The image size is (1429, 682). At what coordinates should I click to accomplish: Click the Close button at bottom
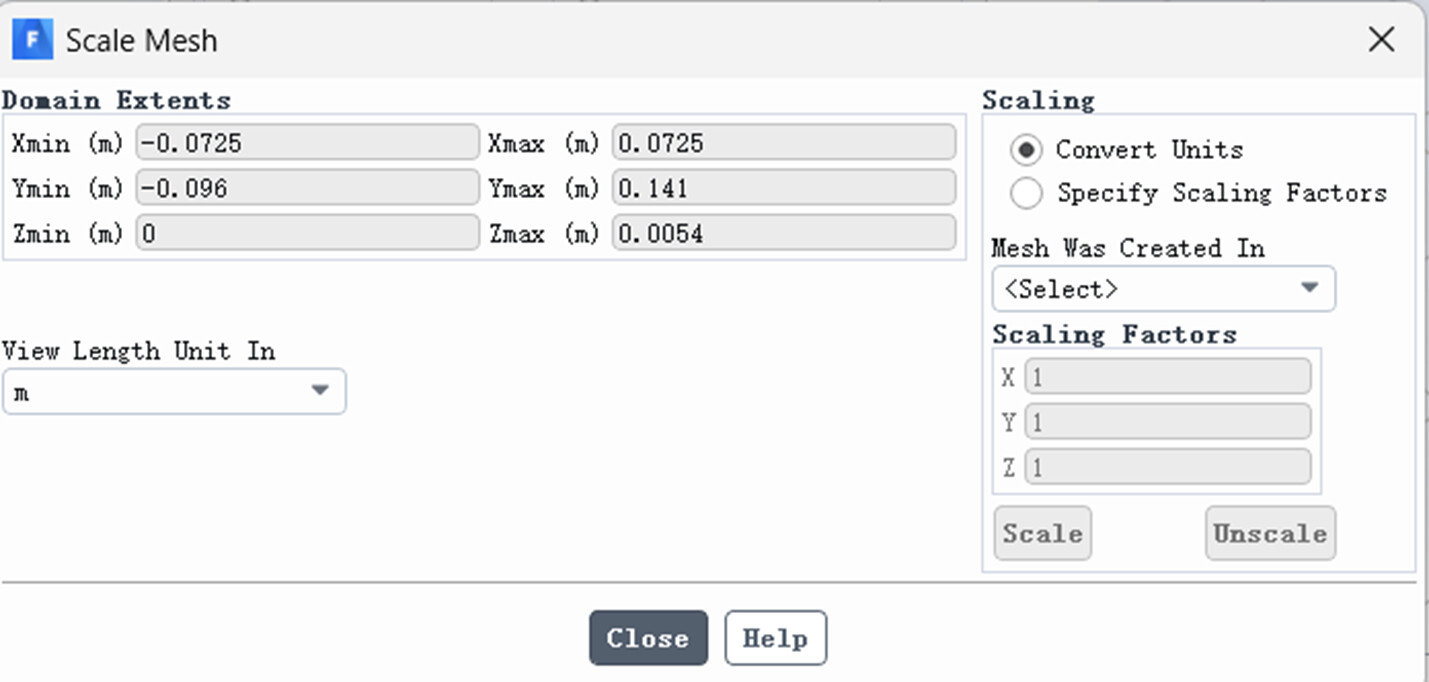click(x=648, y=638)
